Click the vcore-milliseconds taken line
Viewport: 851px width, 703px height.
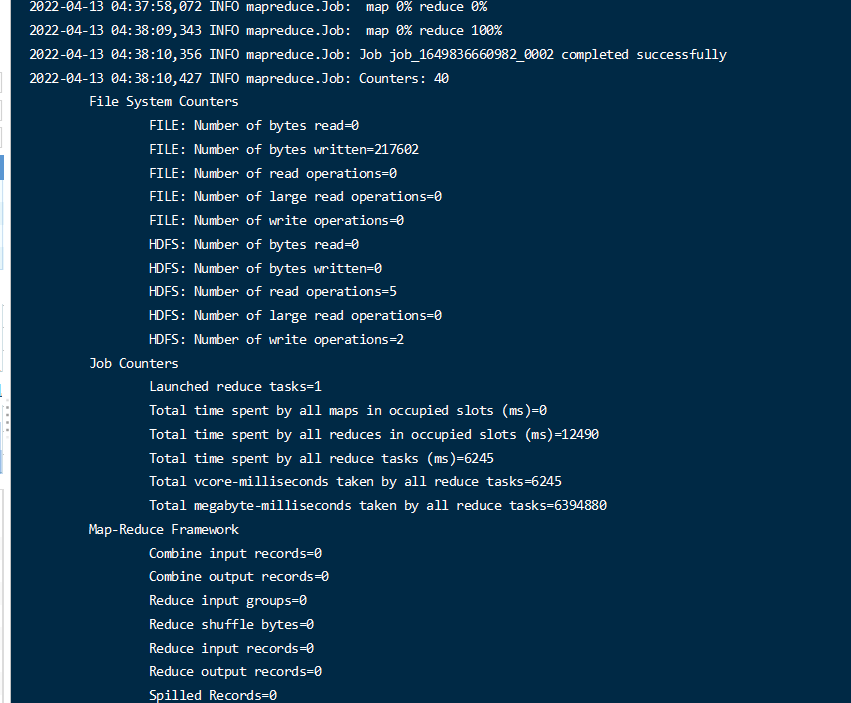pyautogui.click(x=355, y=481)
